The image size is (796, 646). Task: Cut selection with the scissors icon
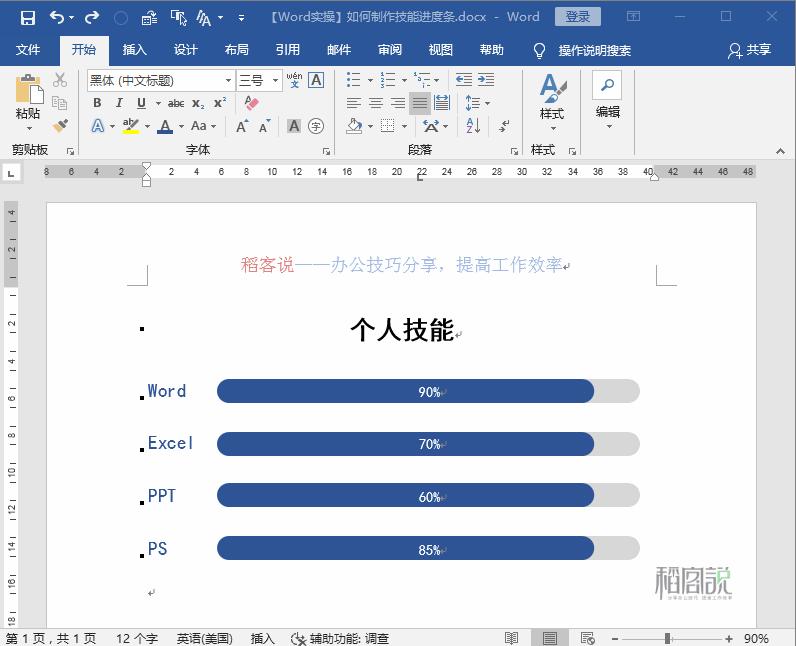[x=60, y=80]
